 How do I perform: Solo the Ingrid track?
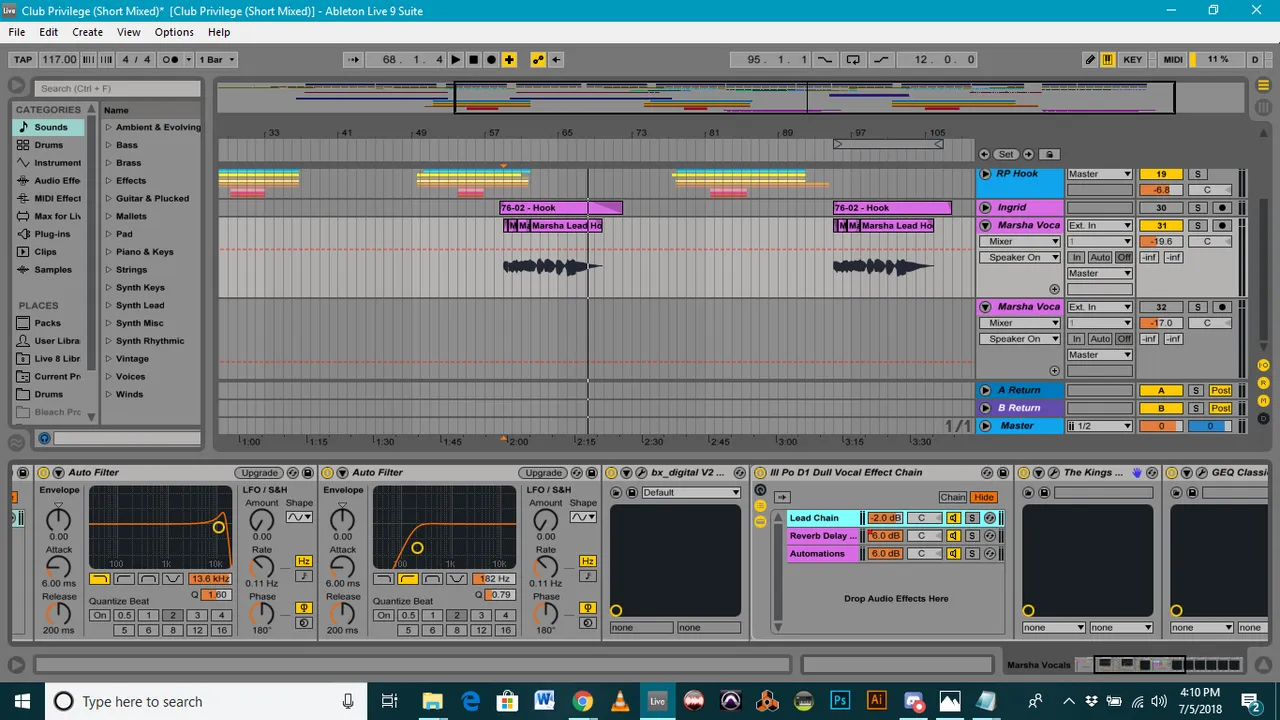tap(1198, 208)
